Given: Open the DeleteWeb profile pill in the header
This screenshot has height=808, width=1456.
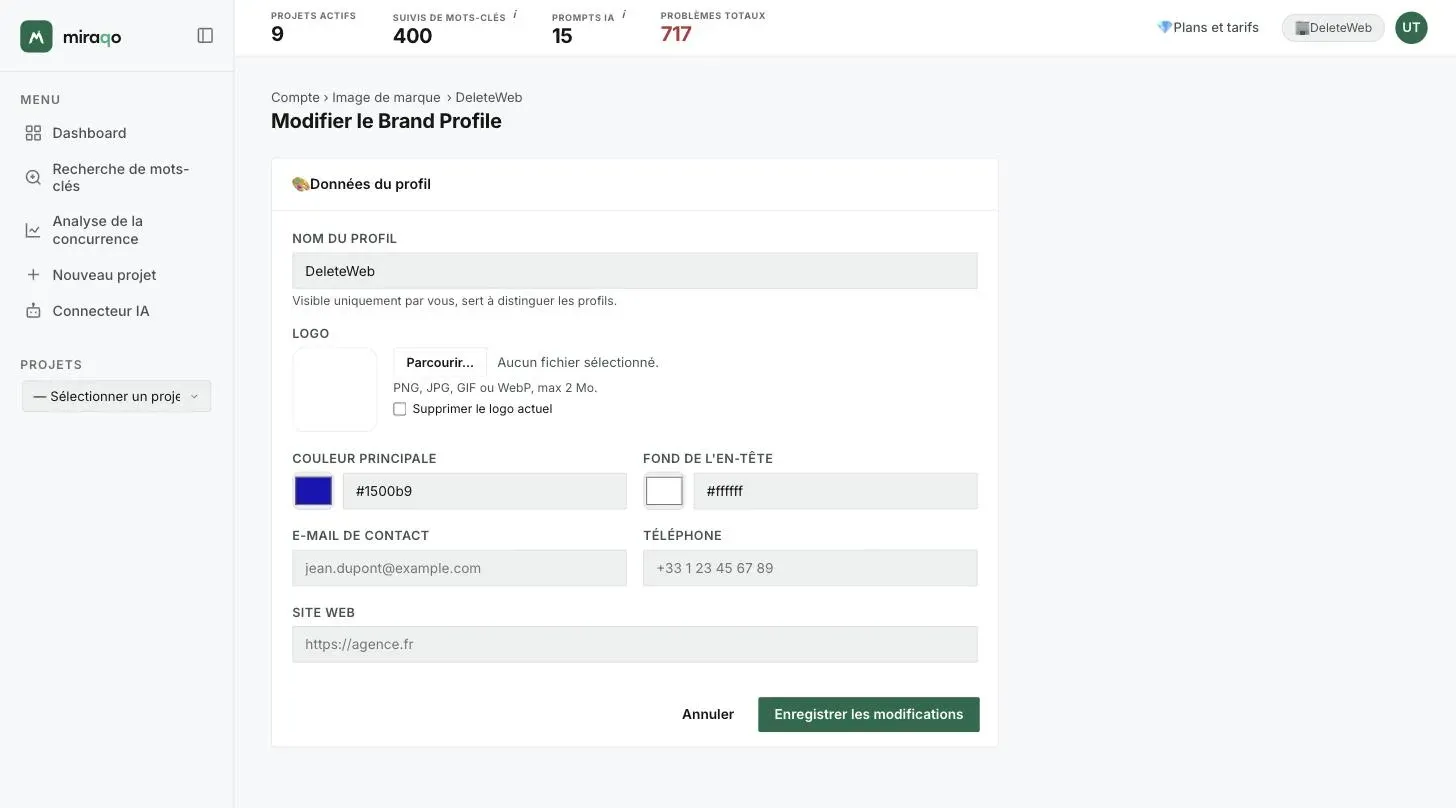Looking at the screenshot, I should click(x=1333, y=28).
